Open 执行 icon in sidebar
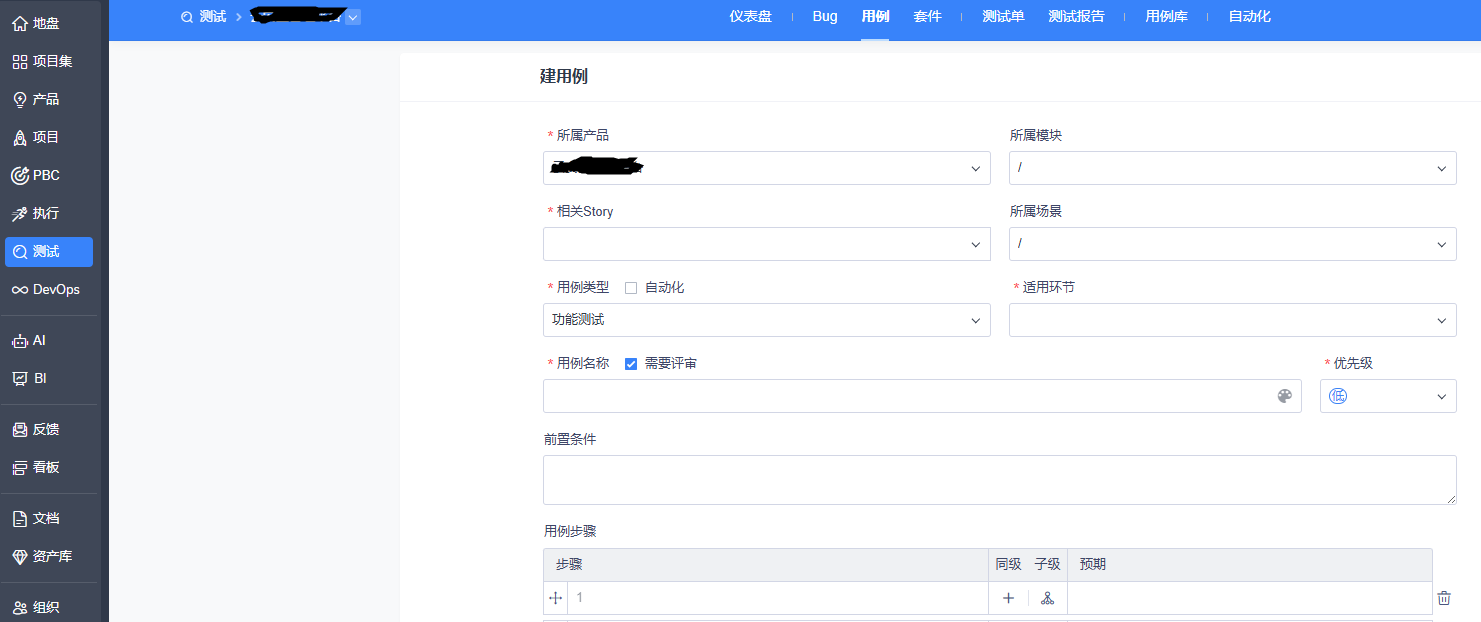Image resolution: width=1481 pixels, height=622 pixels. click(x=20, y=213)
